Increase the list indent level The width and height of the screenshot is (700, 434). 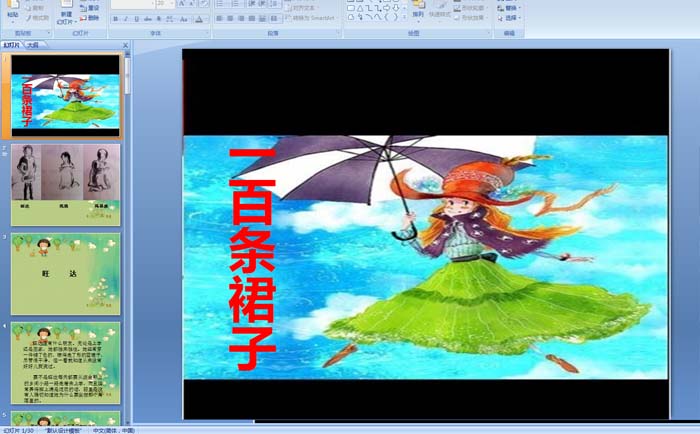tap(262, 4)
